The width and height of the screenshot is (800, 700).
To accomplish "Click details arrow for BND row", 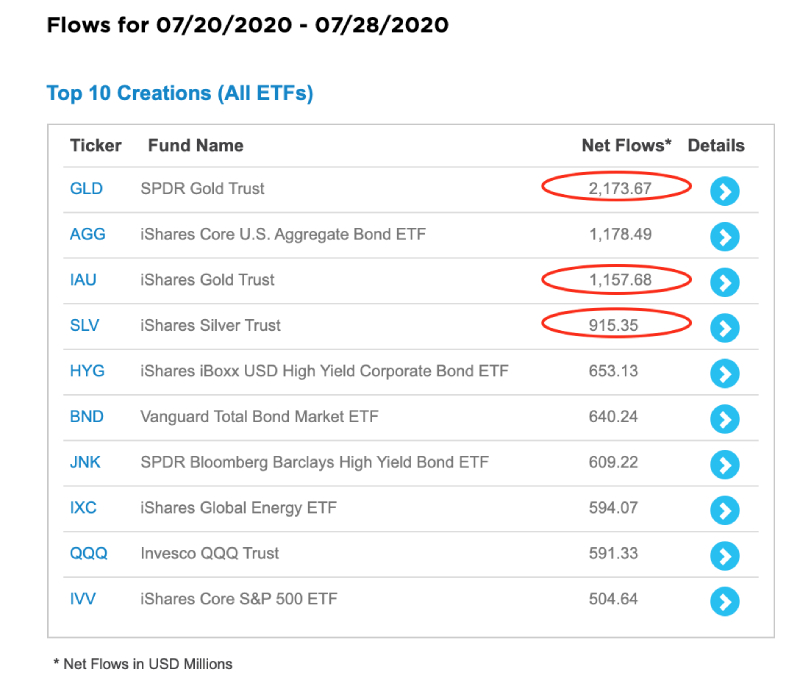I will point(724,418).
